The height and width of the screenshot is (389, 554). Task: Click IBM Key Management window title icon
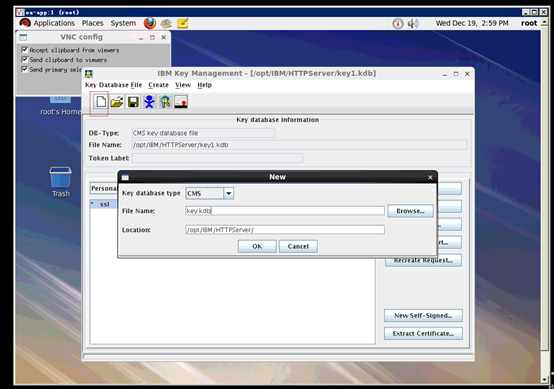click(x=89, y=73)
